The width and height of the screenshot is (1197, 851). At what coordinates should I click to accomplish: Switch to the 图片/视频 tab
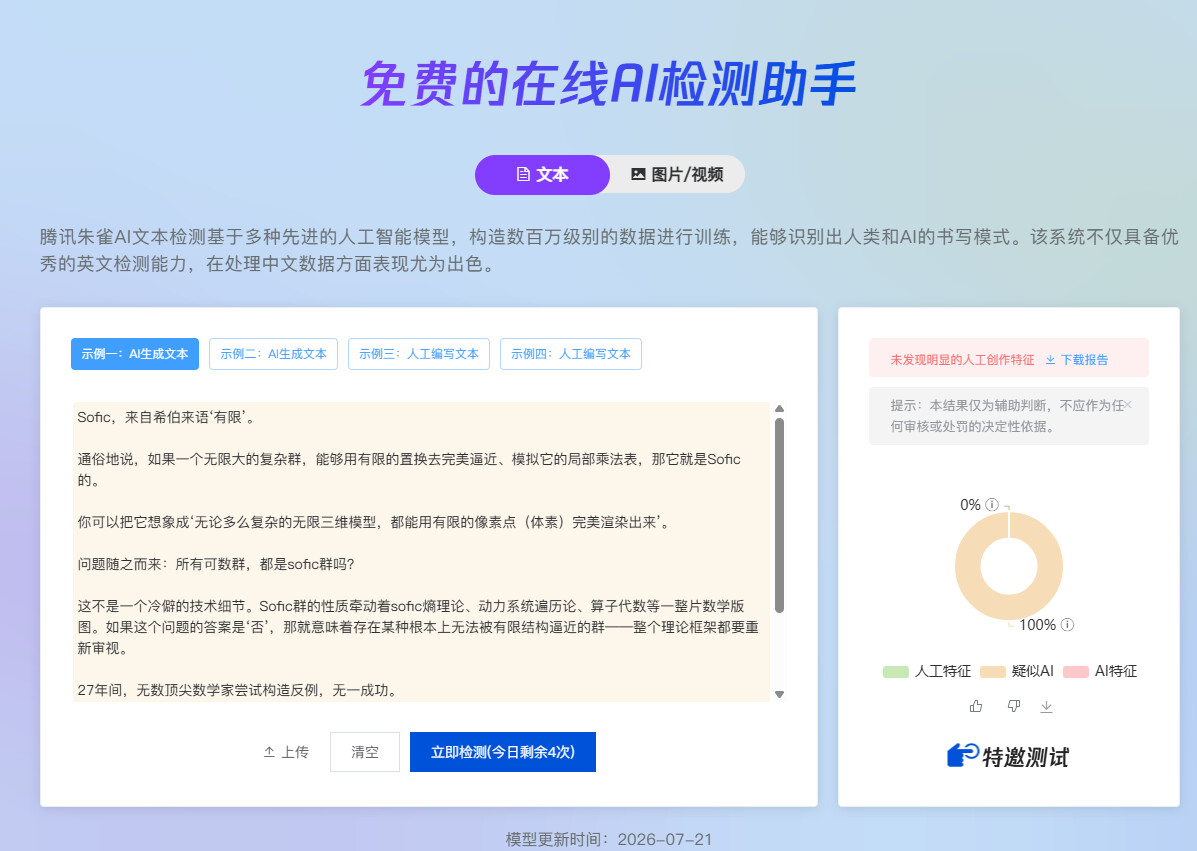point(677,175)
